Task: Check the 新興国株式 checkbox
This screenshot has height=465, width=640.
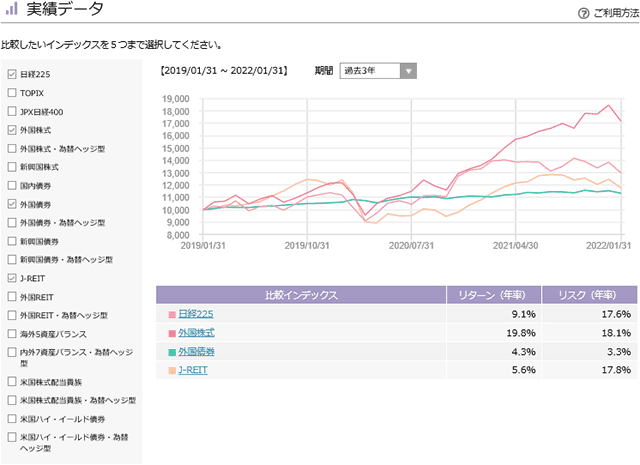Action: (x=12, y=167)
